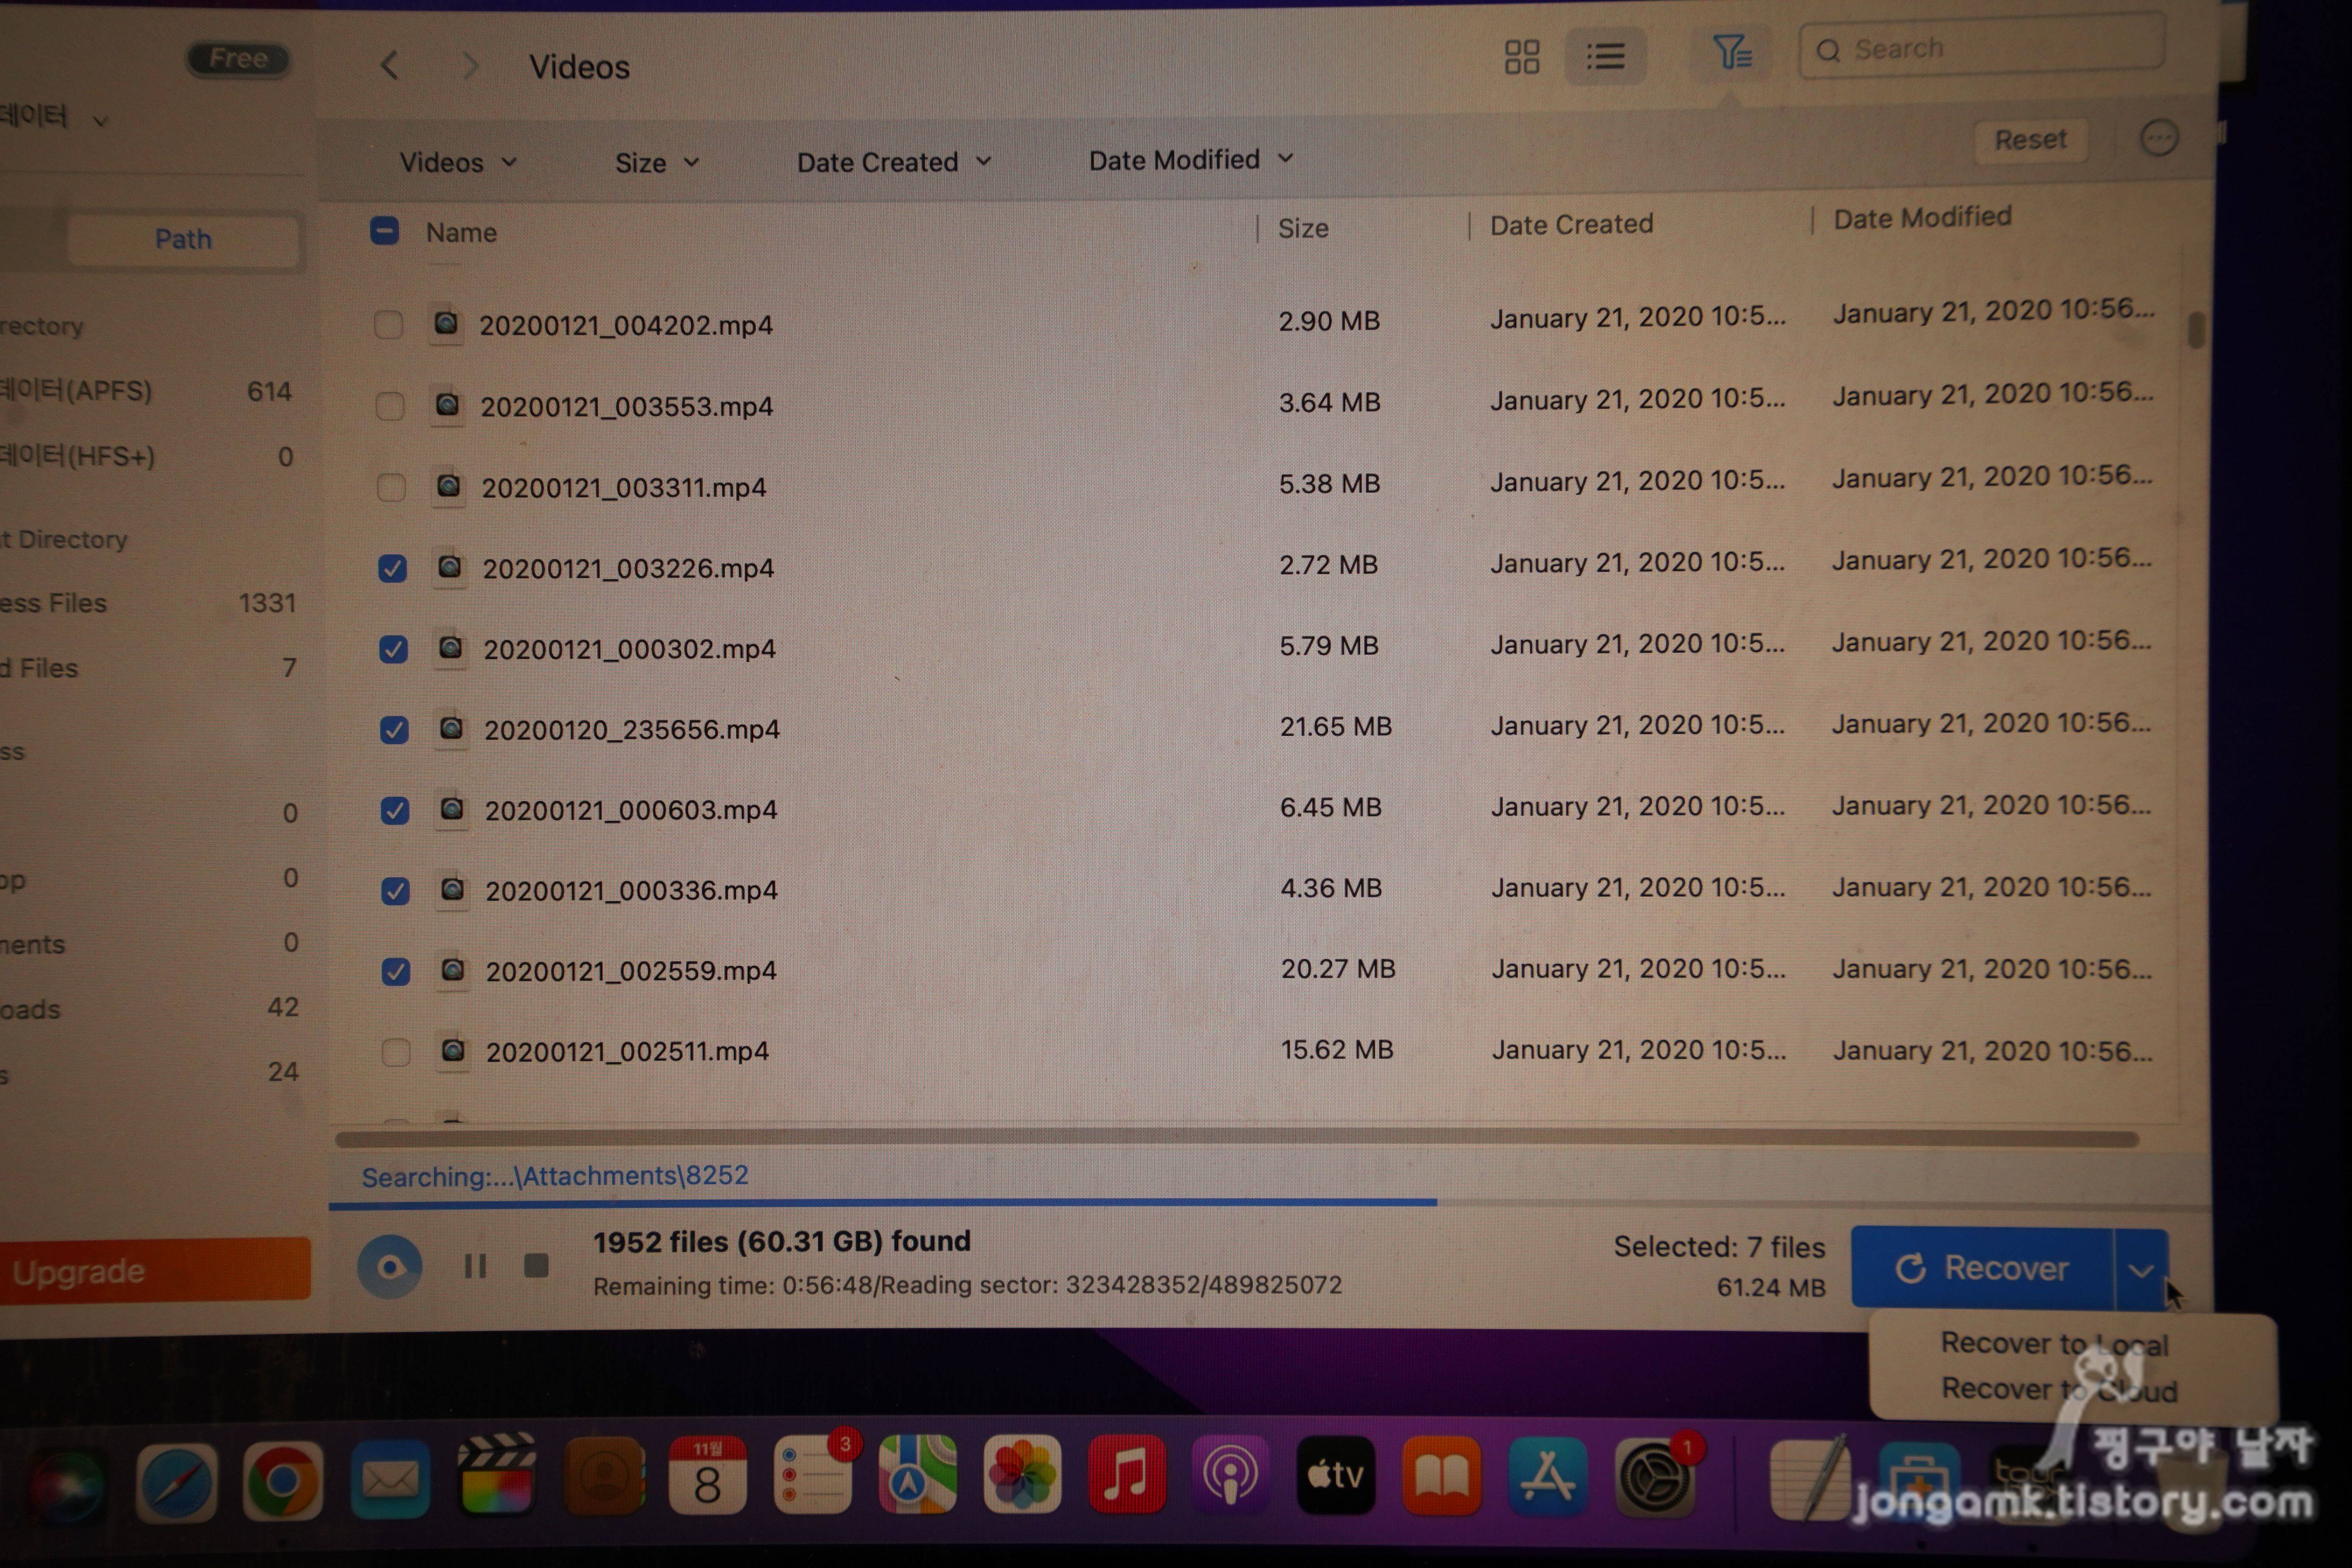Uncheck 20200121_003226.mp4 checkbox
The width and height of the screenshot is (2352, 1568).
click(392, 568)
